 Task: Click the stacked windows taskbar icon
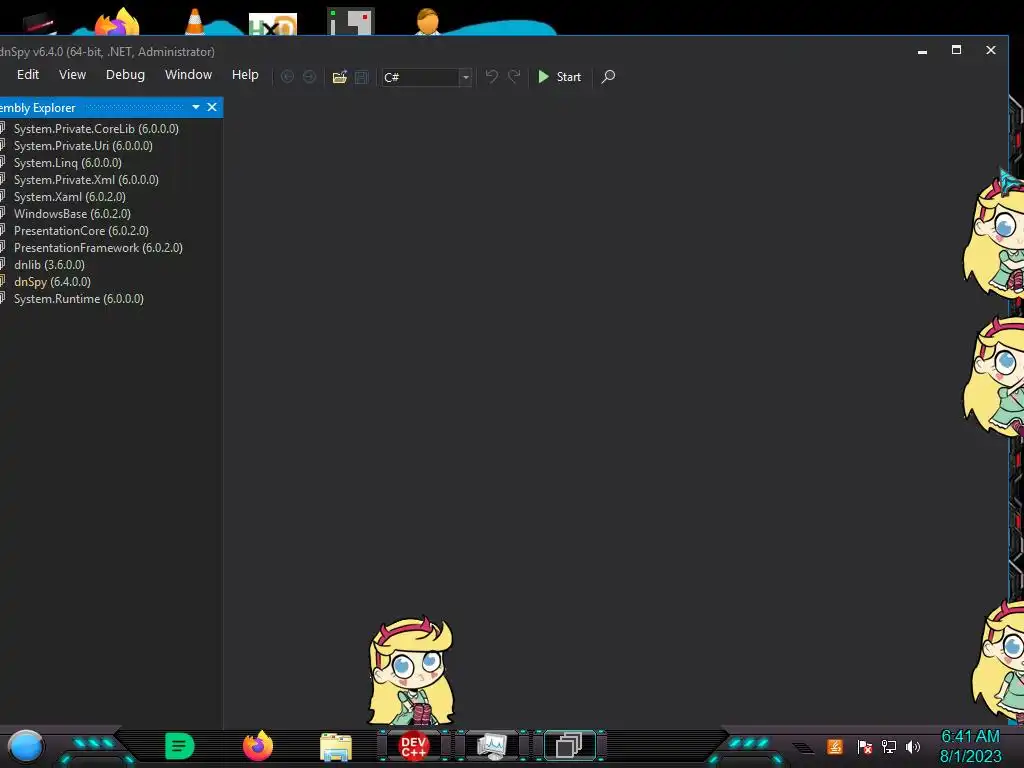coord(569,746)
